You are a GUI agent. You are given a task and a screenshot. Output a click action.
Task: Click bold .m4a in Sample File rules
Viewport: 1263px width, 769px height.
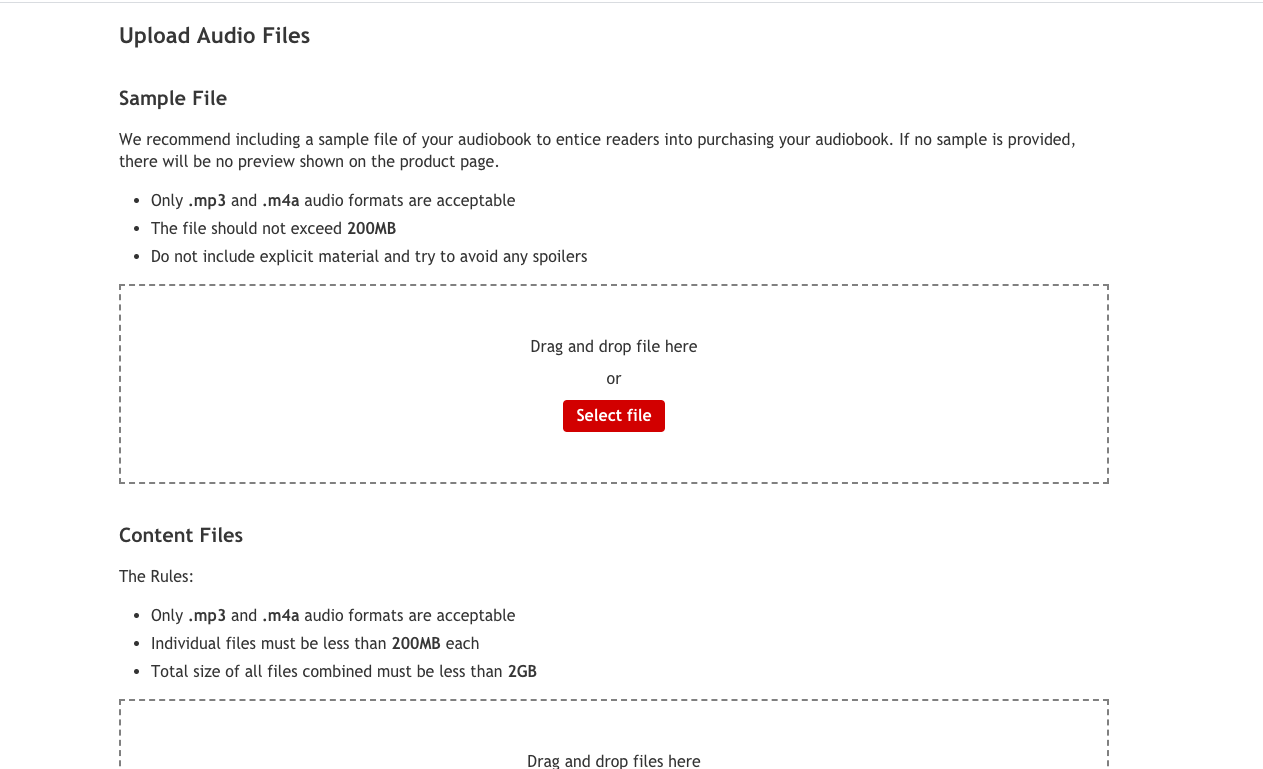pos(280,200)
